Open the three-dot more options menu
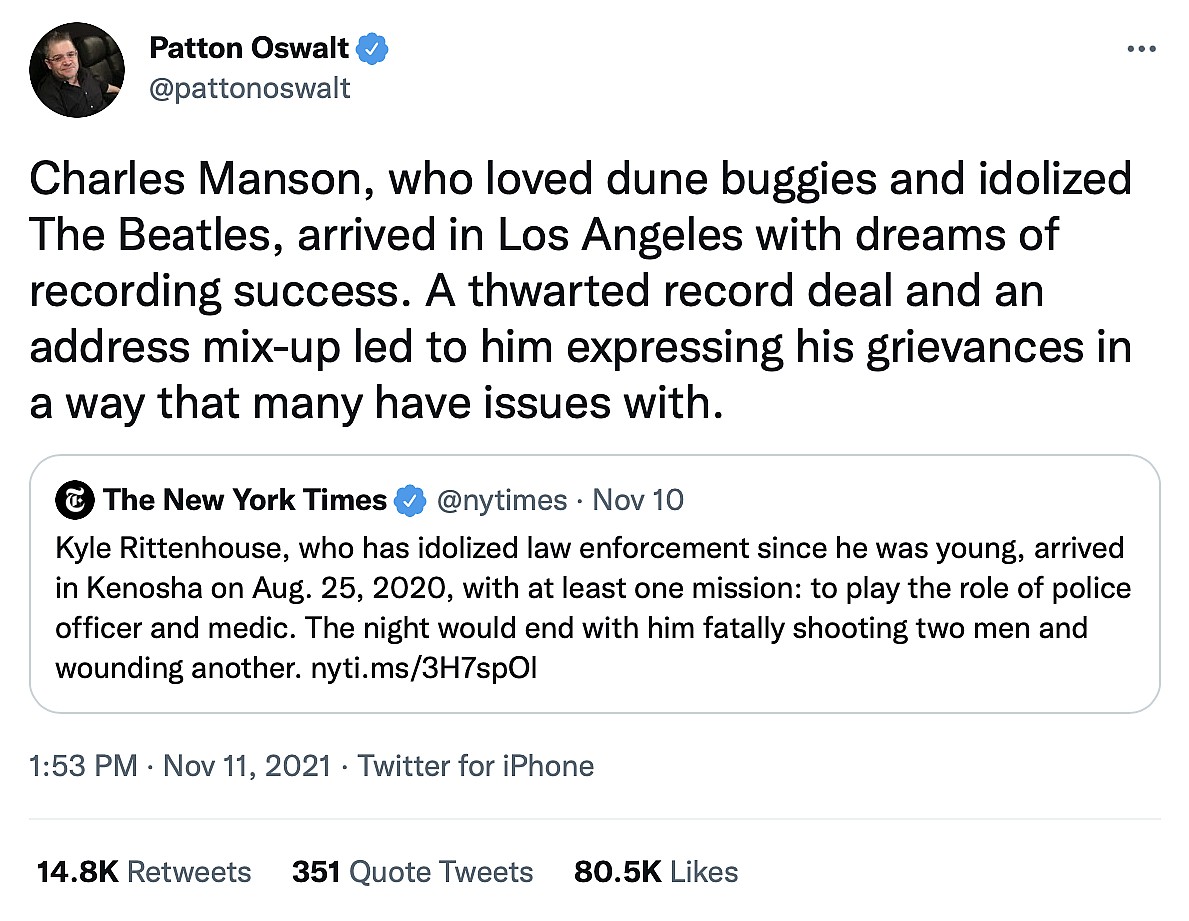 [x=1141, y=49]
